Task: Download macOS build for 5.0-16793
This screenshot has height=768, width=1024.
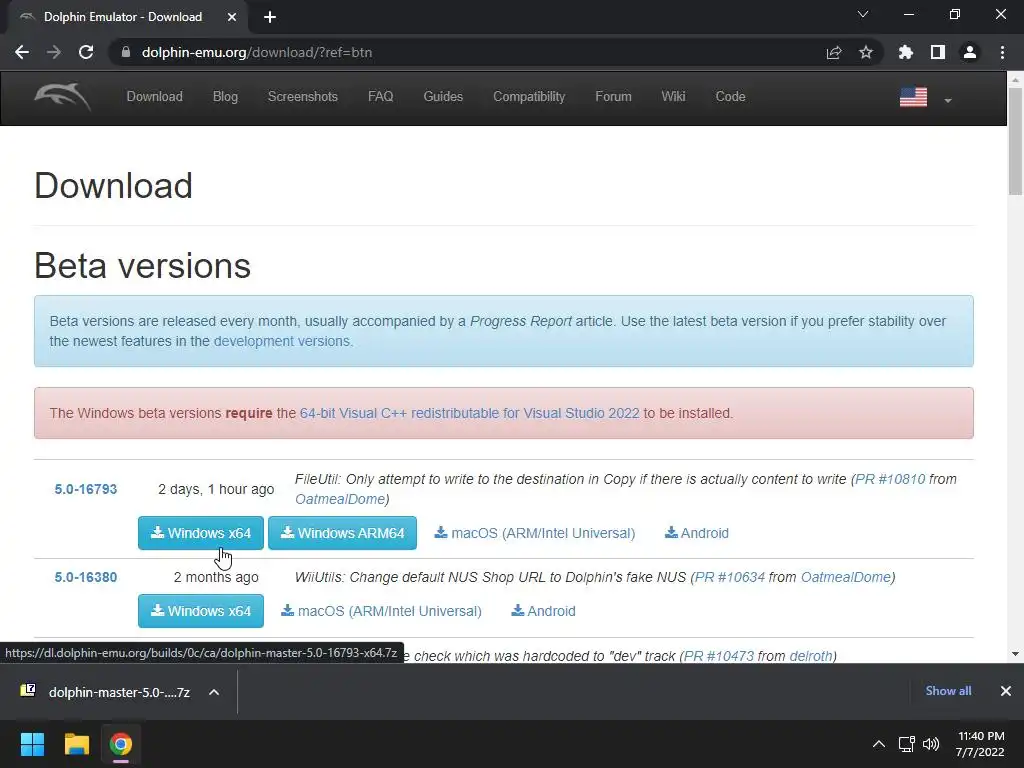Action: click(x=535, y=533)
